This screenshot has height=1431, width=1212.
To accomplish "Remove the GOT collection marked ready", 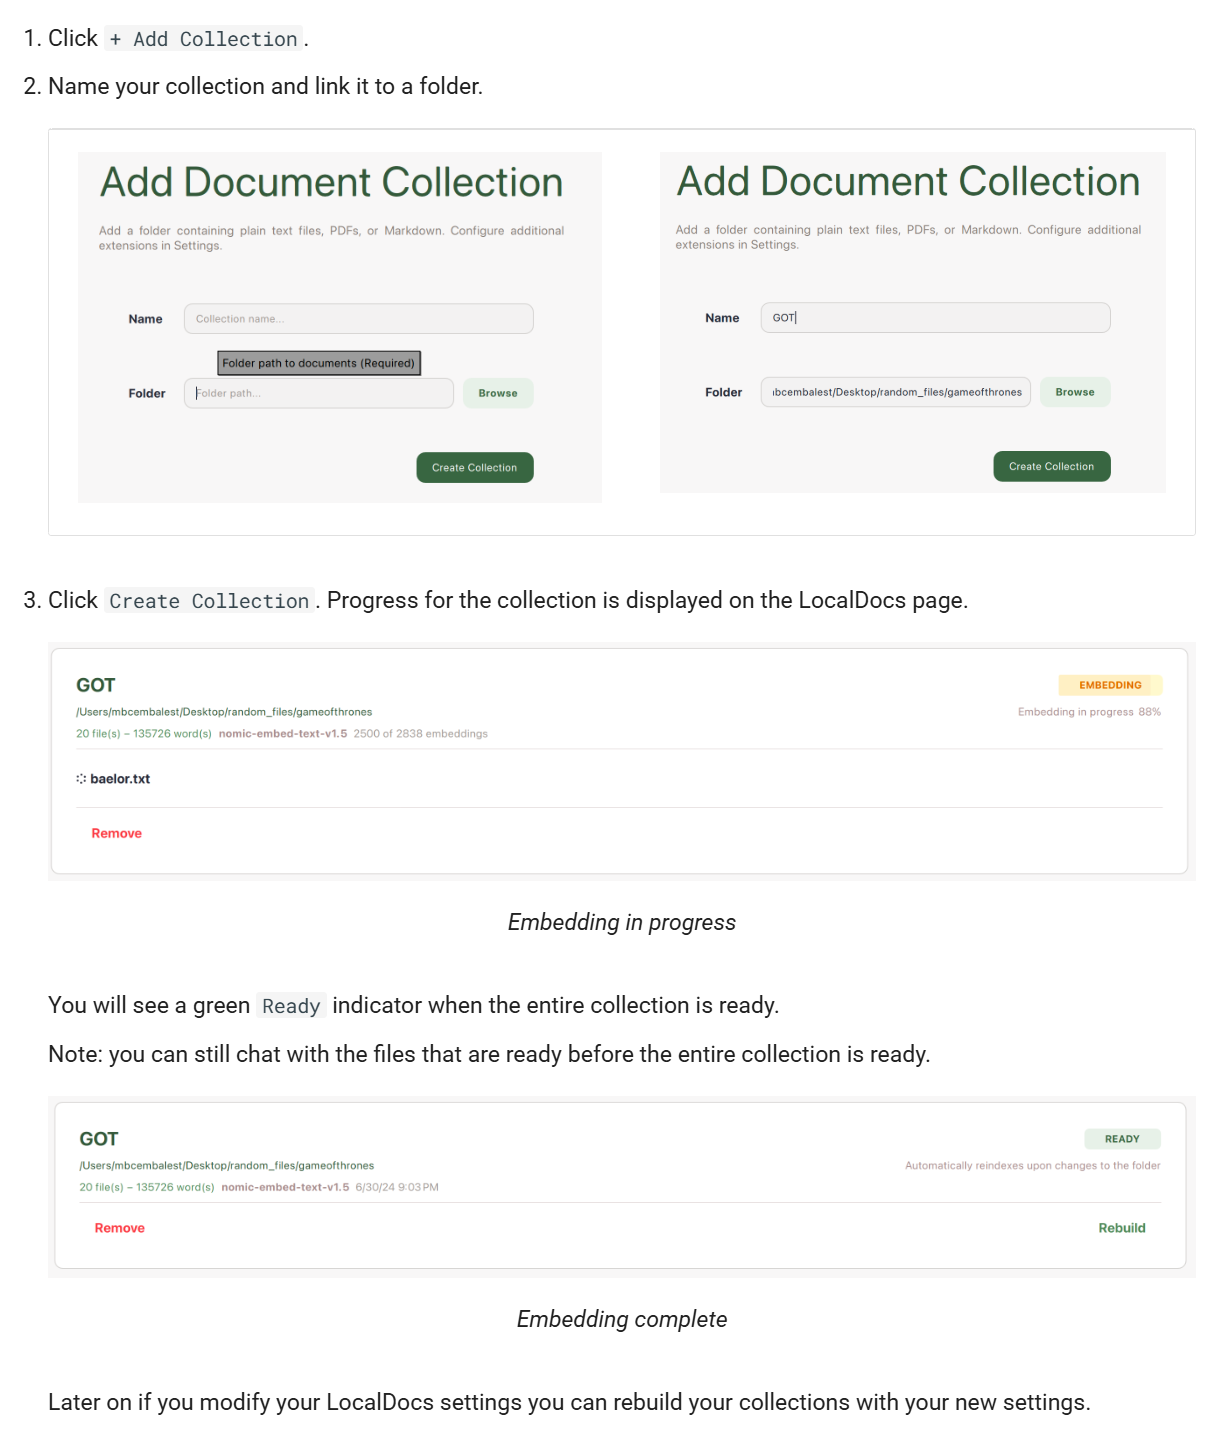I will [x=119, y=1228].
